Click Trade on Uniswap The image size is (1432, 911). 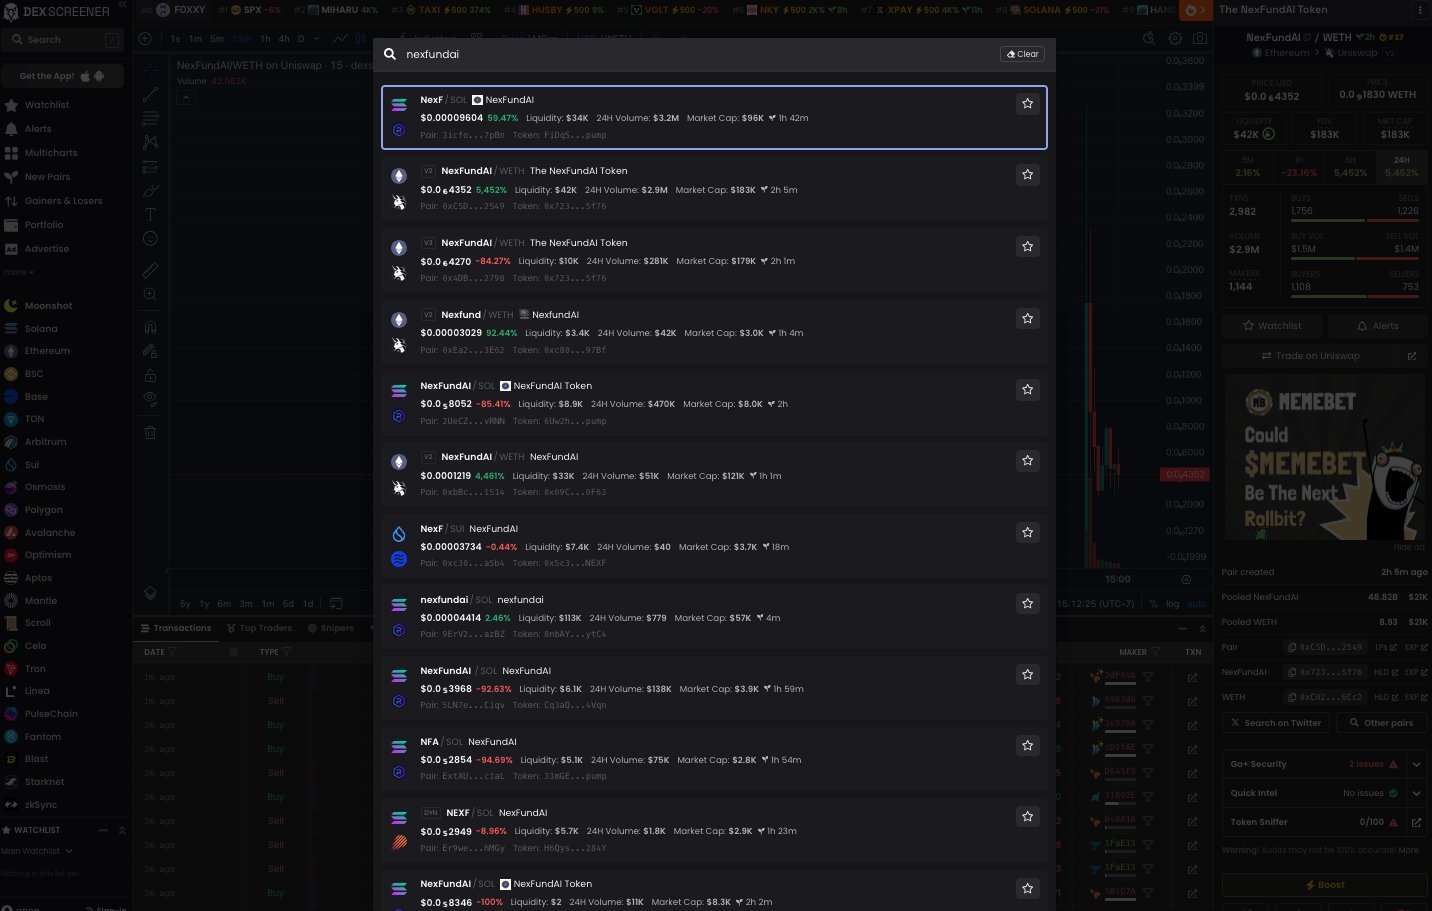1310,356
